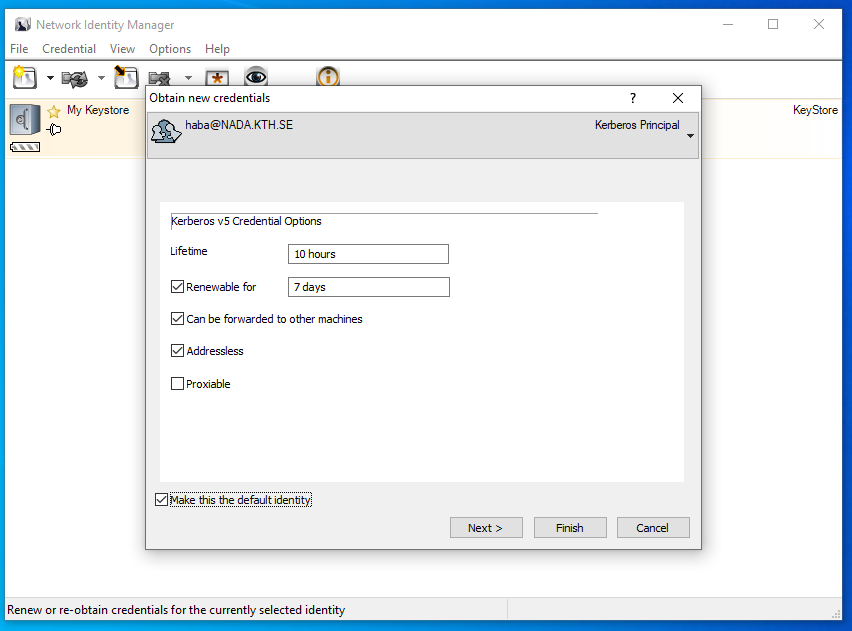Open the Credential menu
This screenshot has width=852, height=631.
pyautogui.click(x=69, y=49)
